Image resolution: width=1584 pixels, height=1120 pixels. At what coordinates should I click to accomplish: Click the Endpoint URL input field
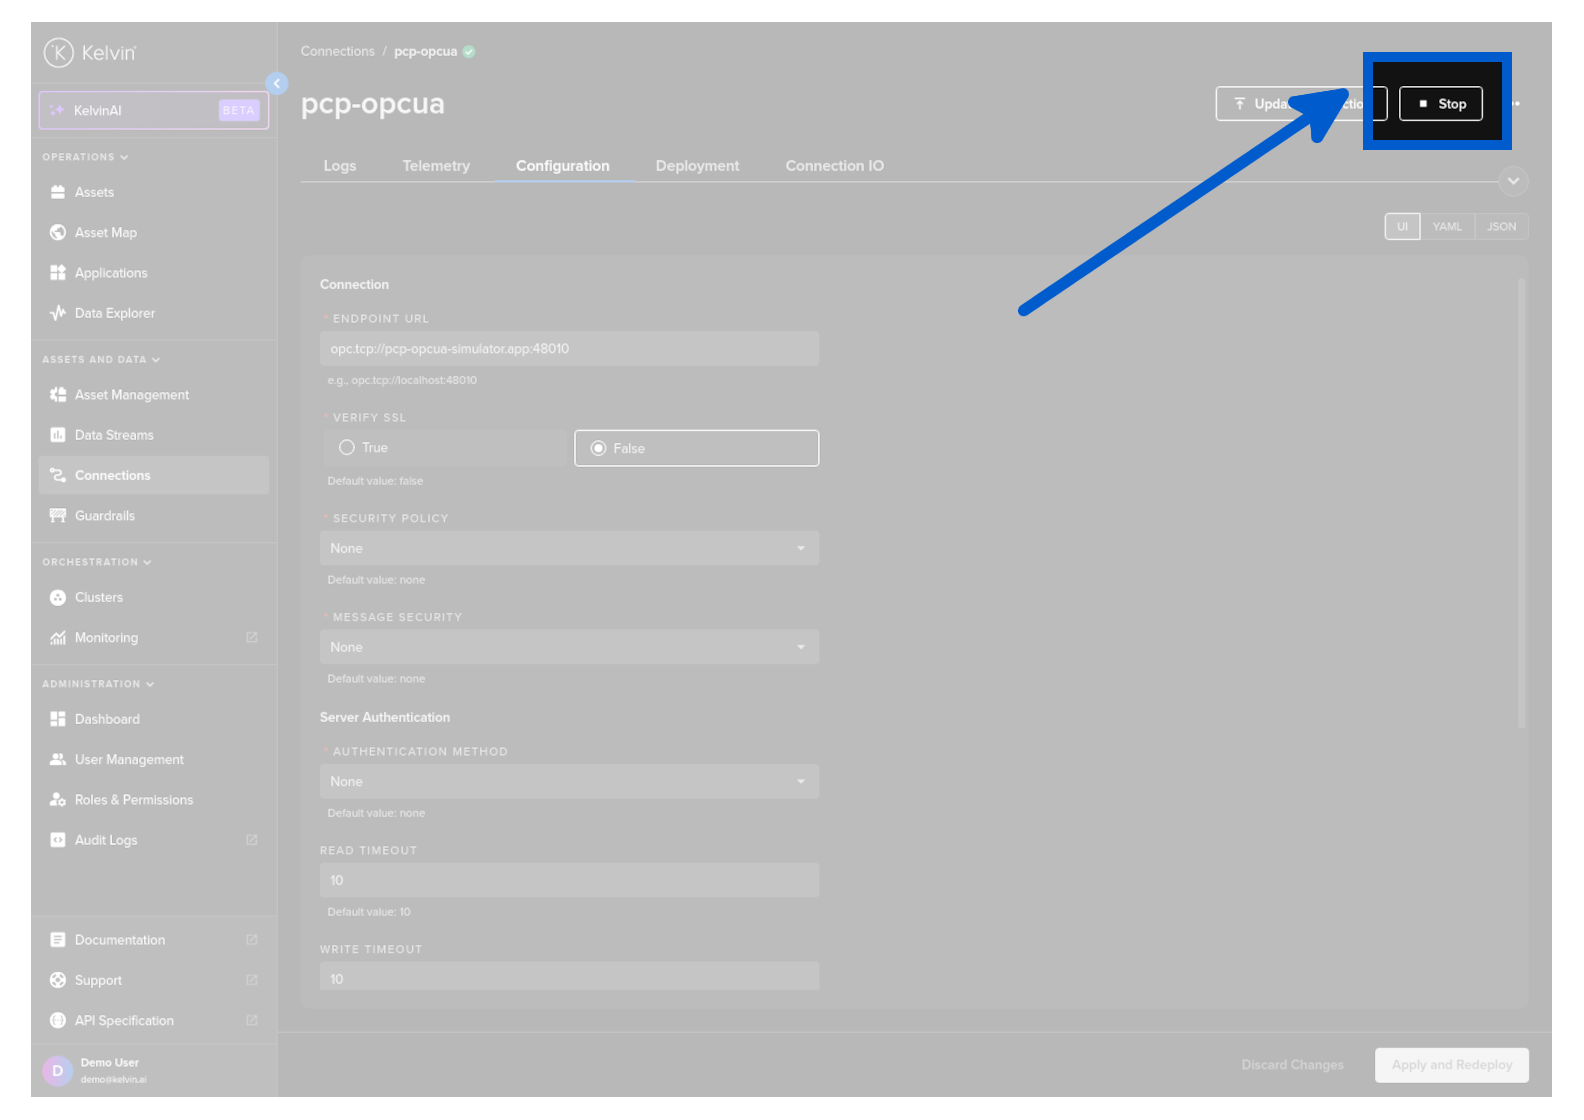[569, 349]
